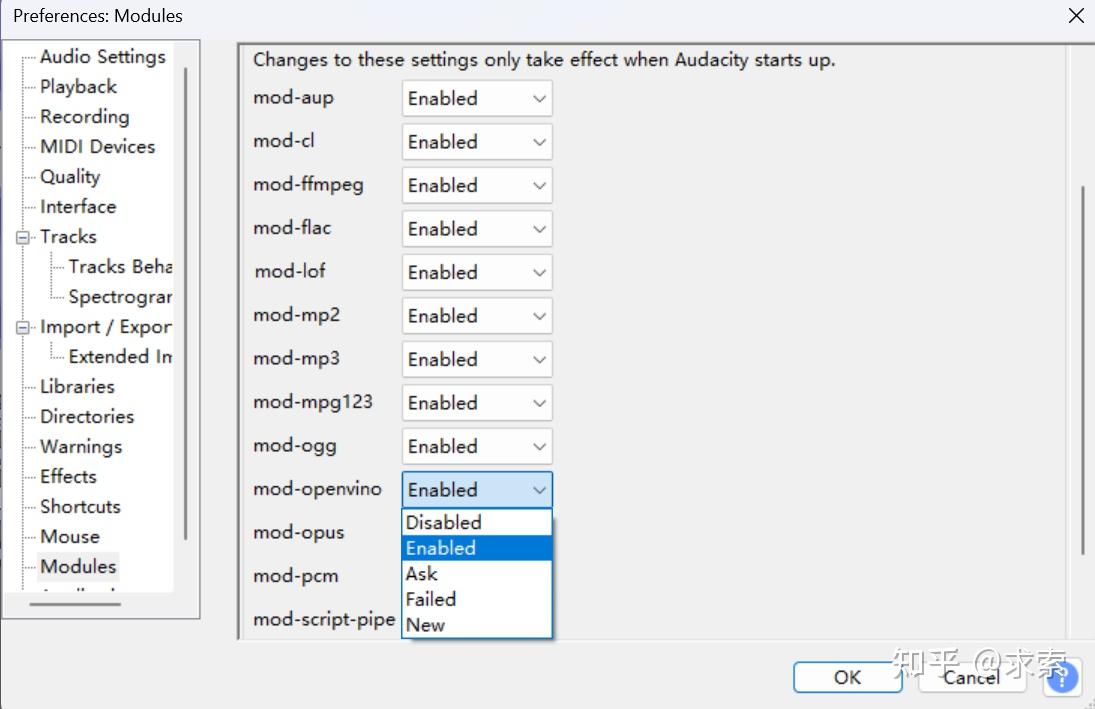
Task: Select the Shortcuts preferences category
Action: point(80,507)
